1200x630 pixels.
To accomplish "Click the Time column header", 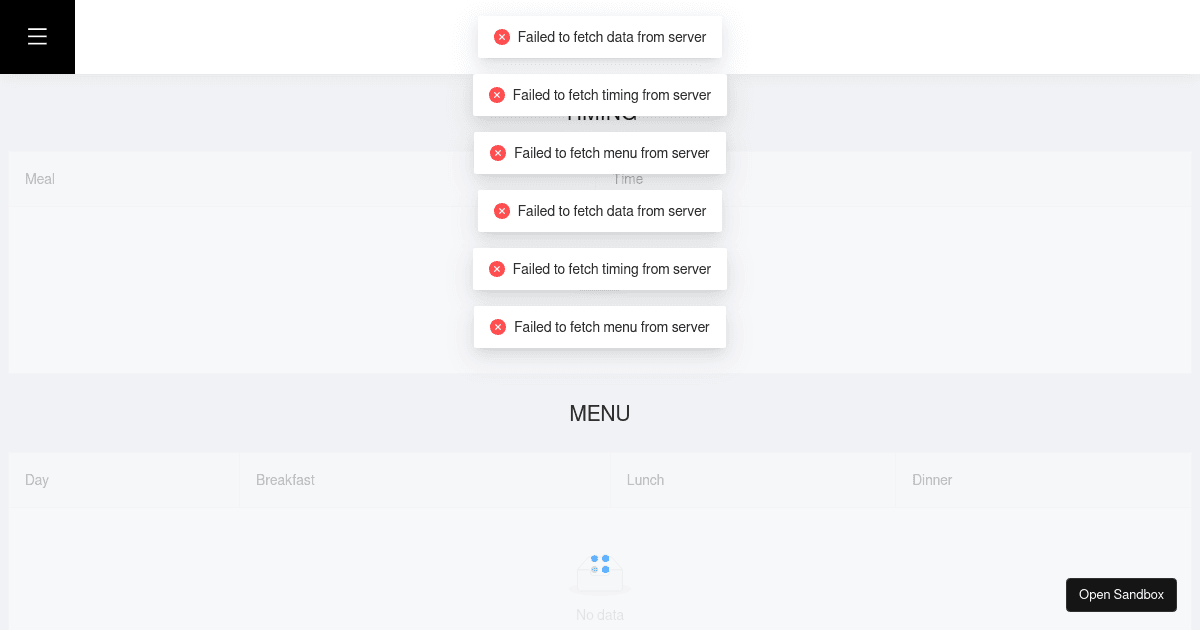I will pos(628,179).
